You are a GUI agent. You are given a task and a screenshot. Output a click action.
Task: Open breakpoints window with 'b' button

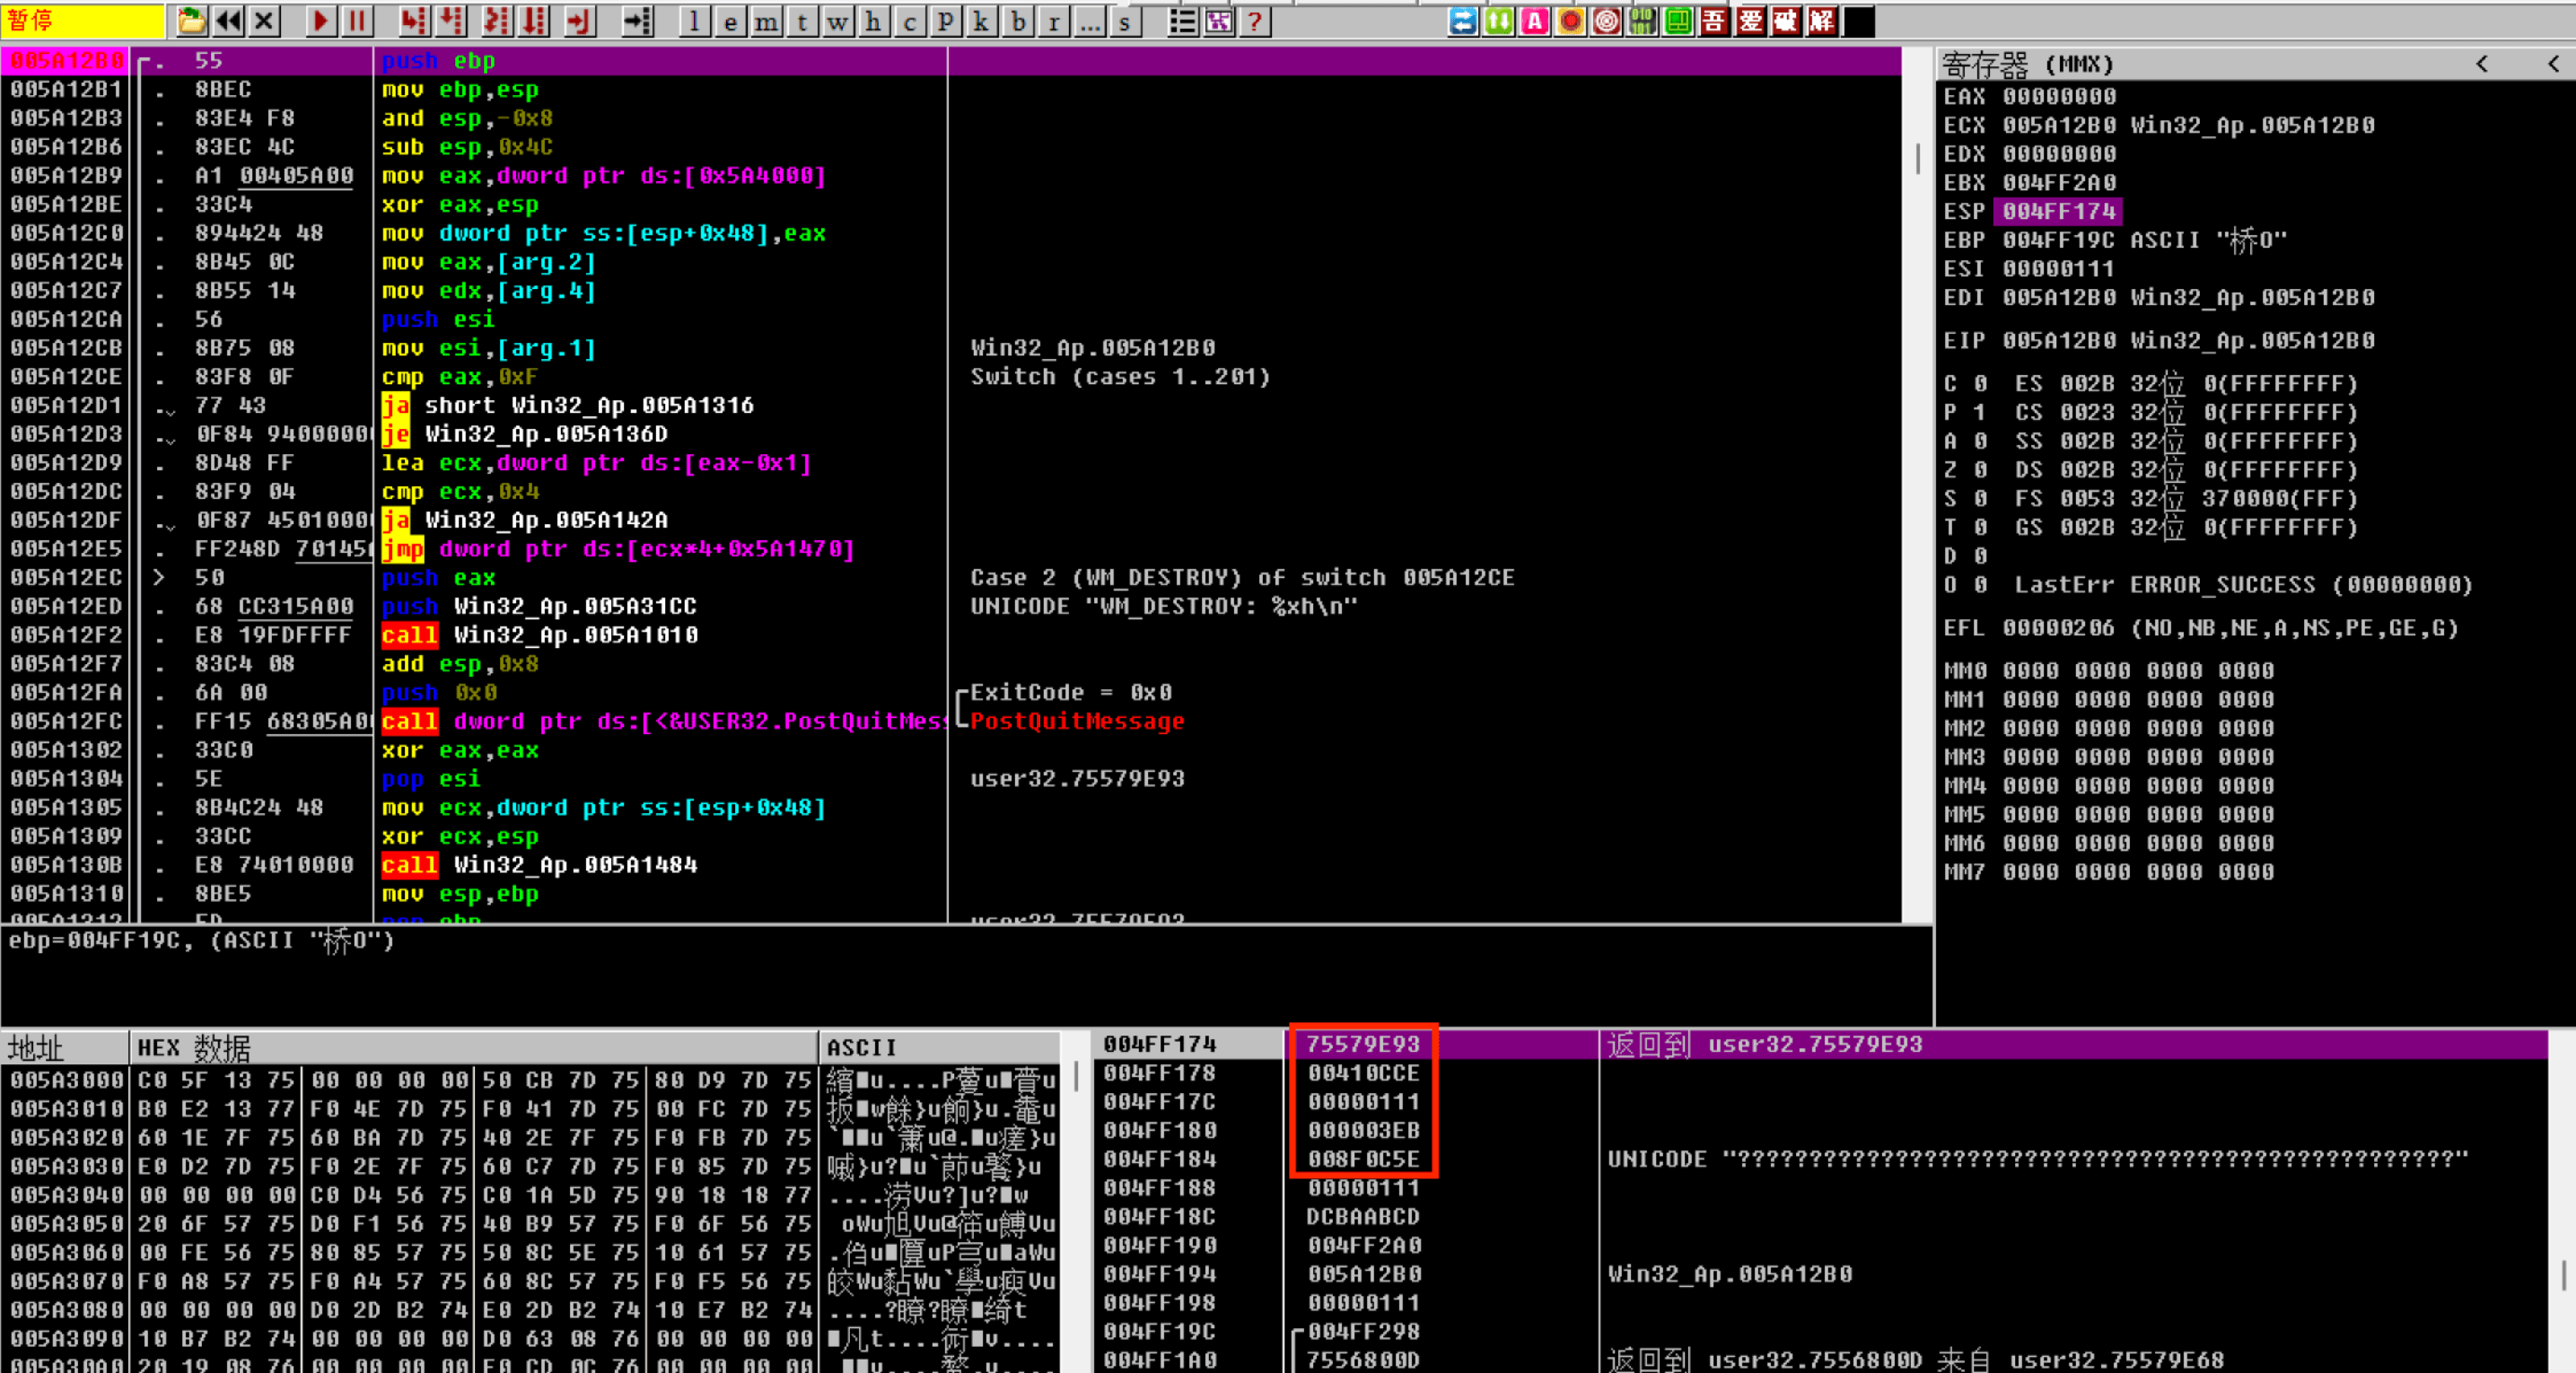[x=1017, y=21]
